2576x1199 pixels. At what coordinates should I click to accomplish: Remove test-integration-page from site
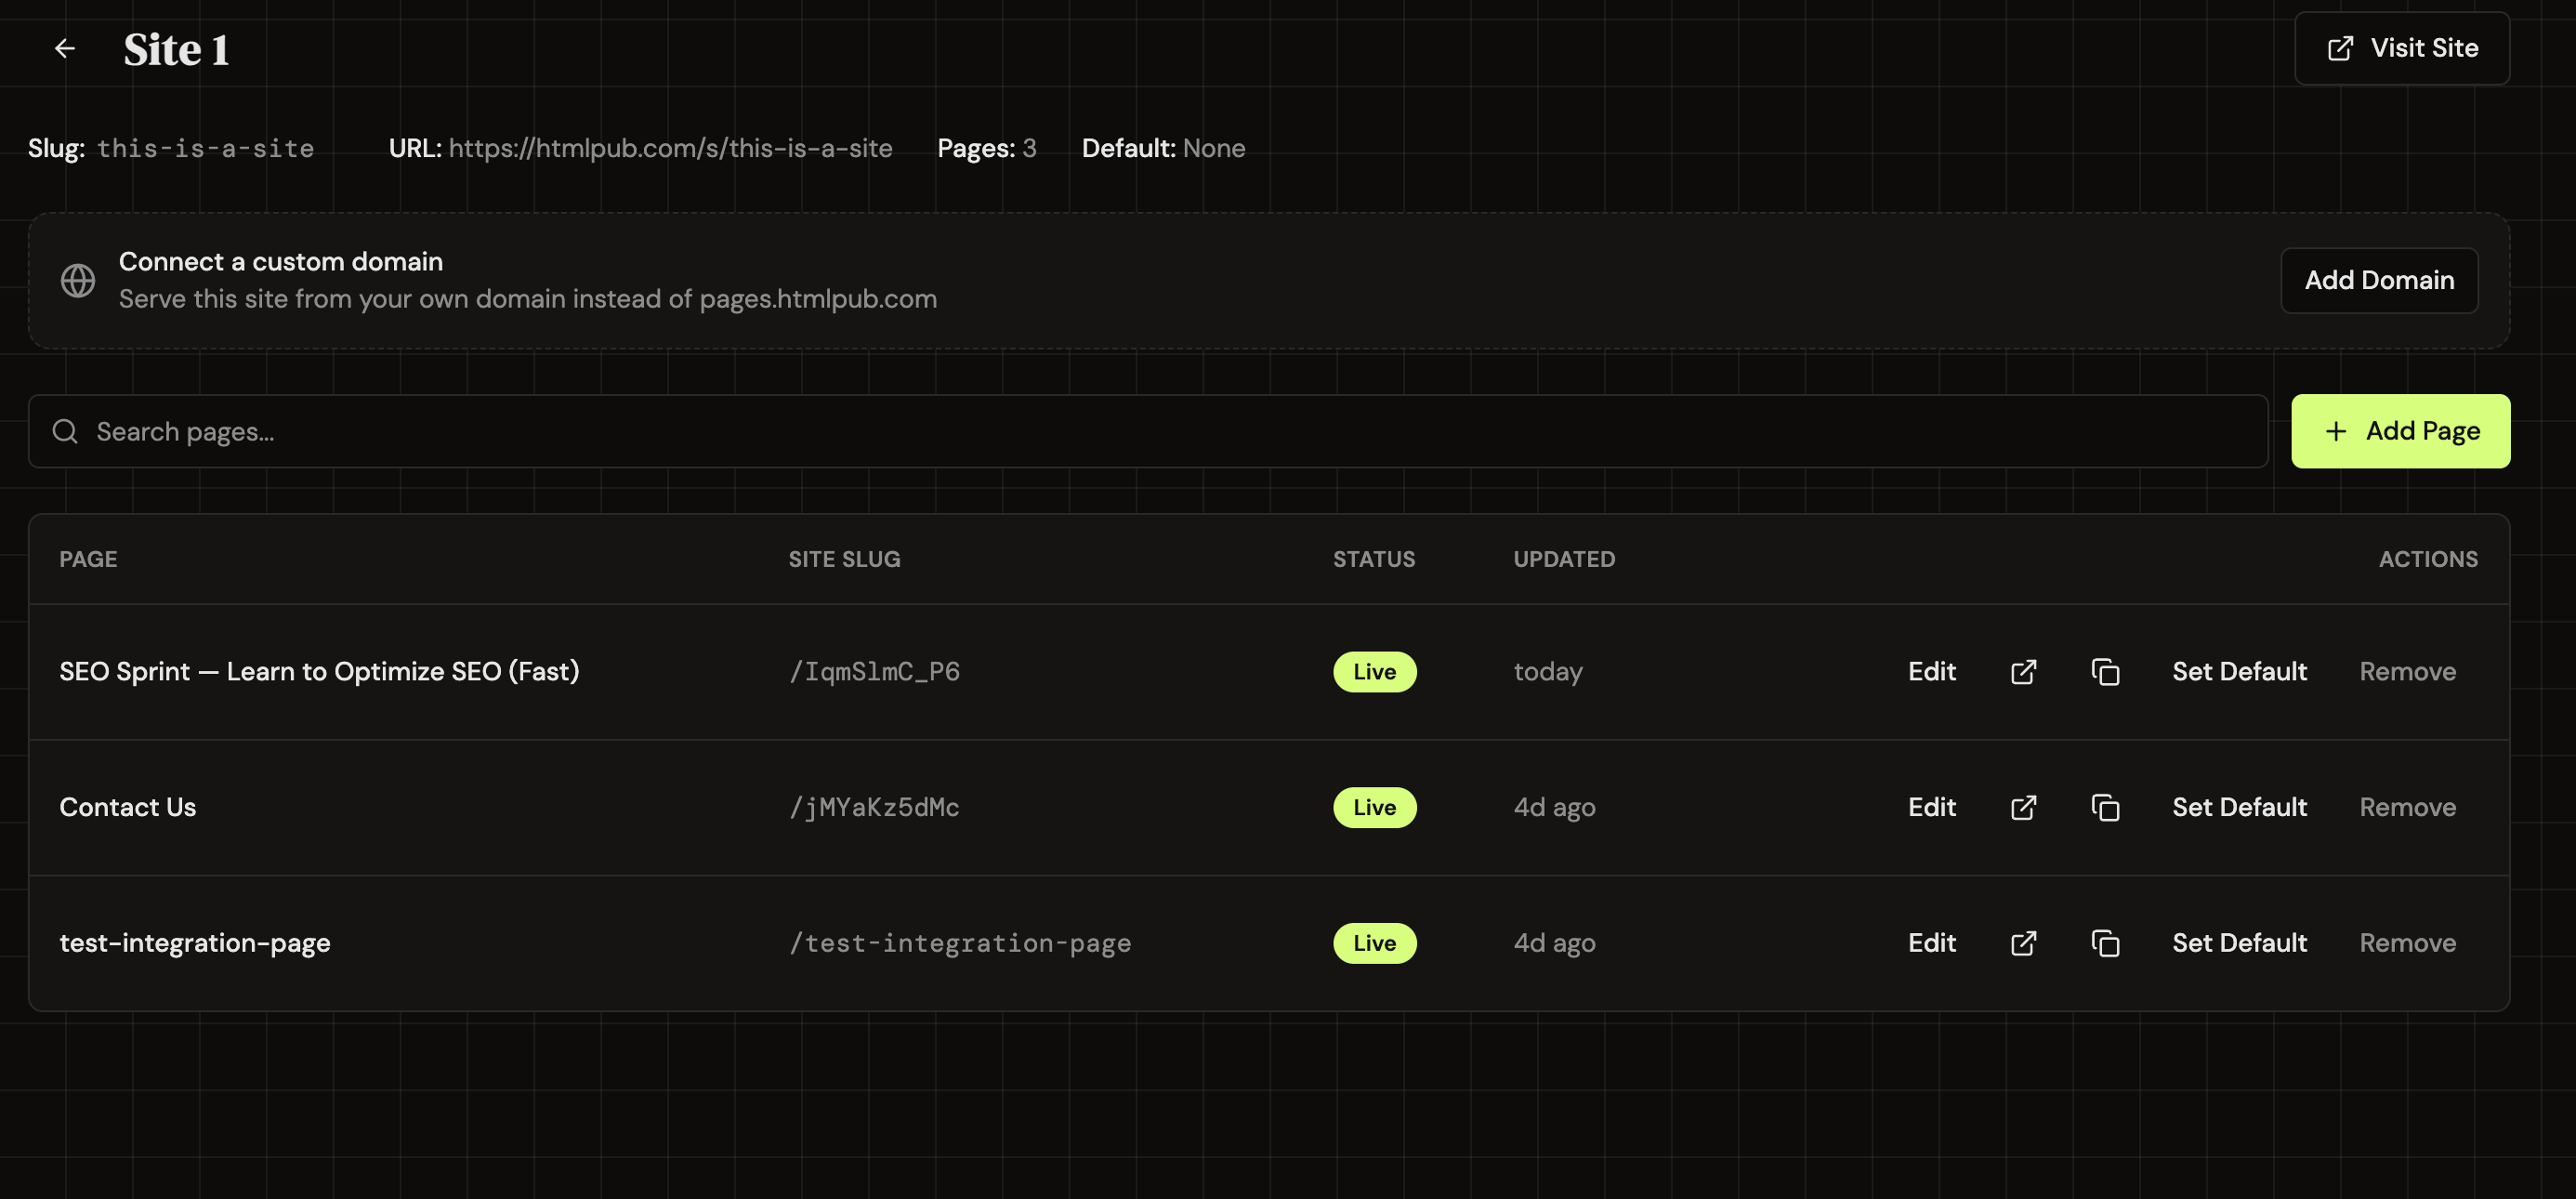(2407, 943)
